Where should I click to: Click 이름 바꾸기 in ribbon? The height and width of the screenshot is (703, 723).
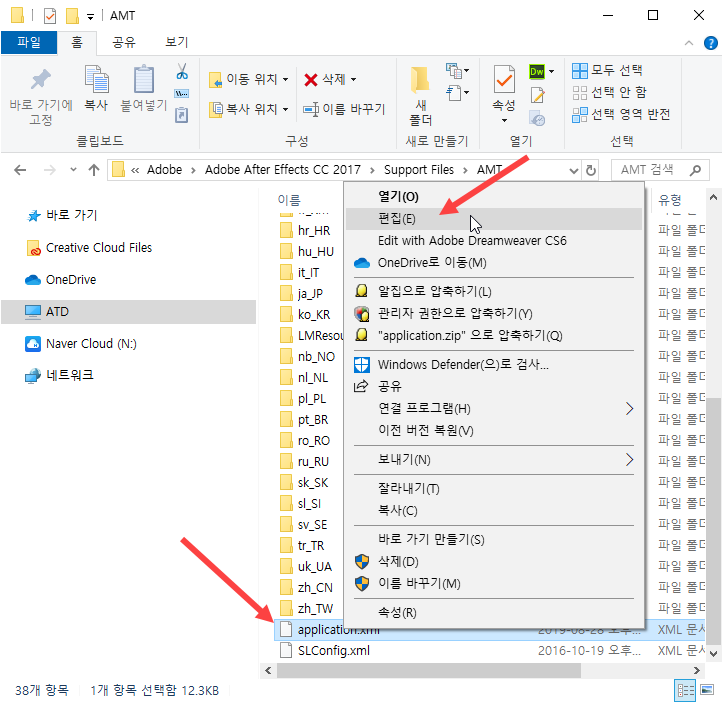point(344,109)
